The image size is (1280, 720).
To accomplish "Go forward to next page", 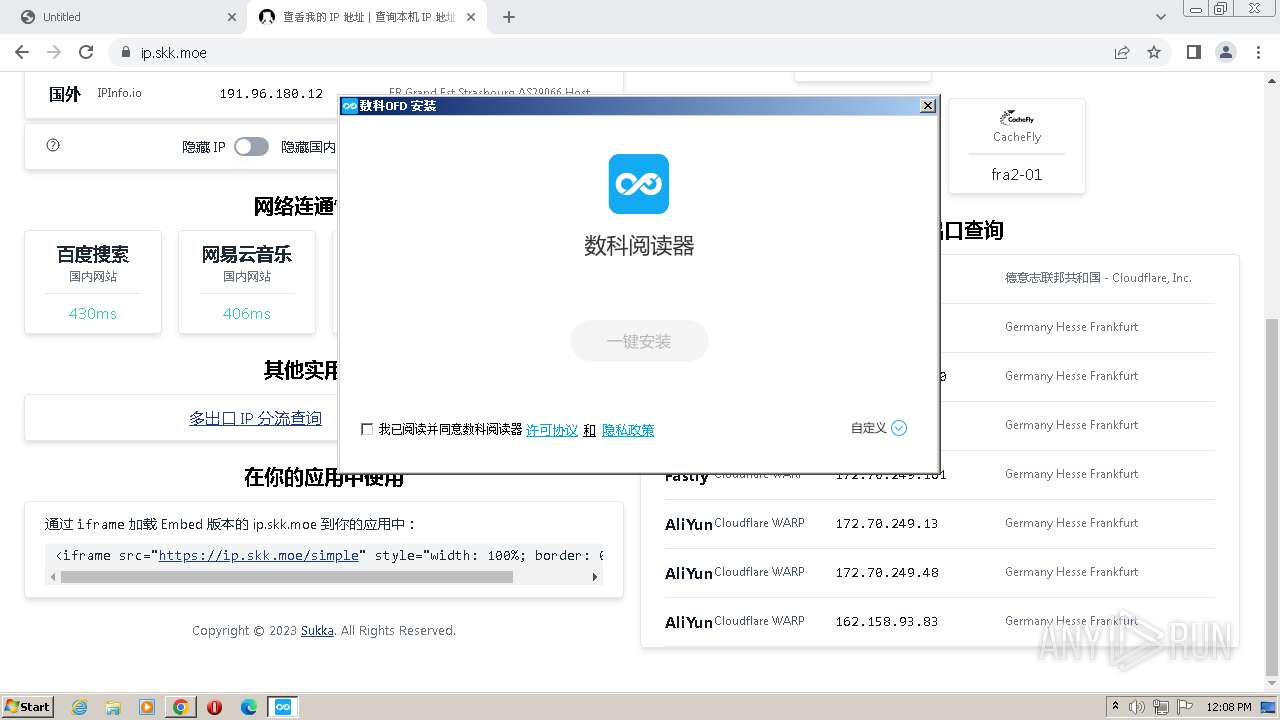I will point(54,52).
